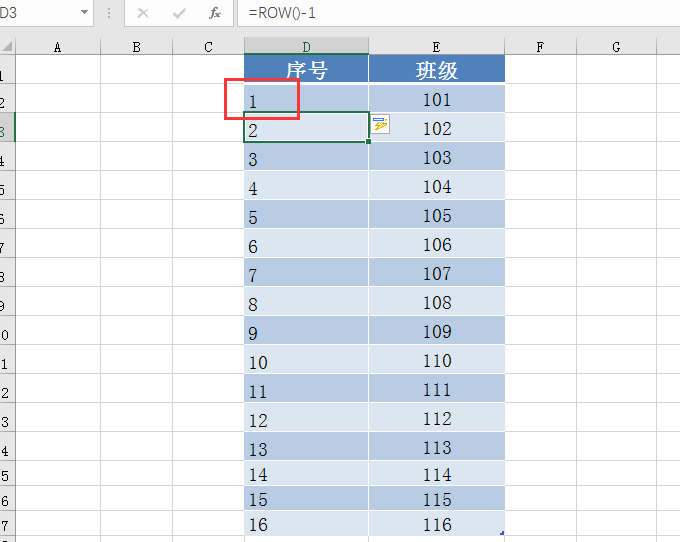
Task: Open the auto-fill options icon beside D3
Action: (x=380, y=124)
